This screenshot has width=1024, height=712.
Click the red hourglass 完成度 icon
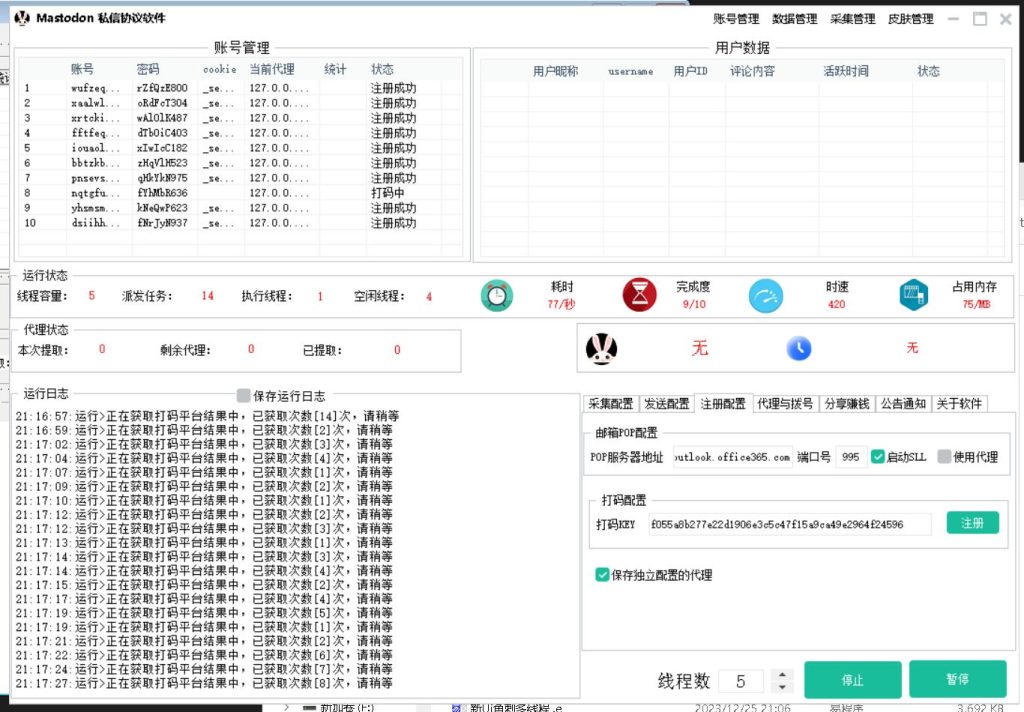(x=640, y=295)
